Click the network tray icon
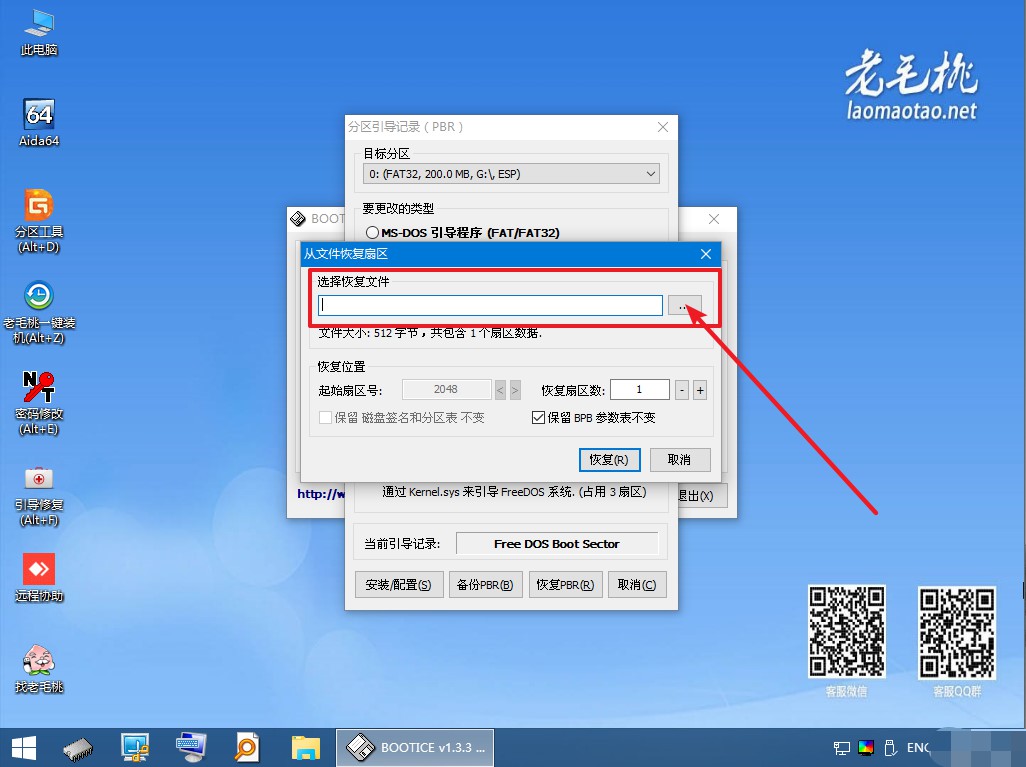The width and height of the screenshot is (1026, 767). pos(841,747)
